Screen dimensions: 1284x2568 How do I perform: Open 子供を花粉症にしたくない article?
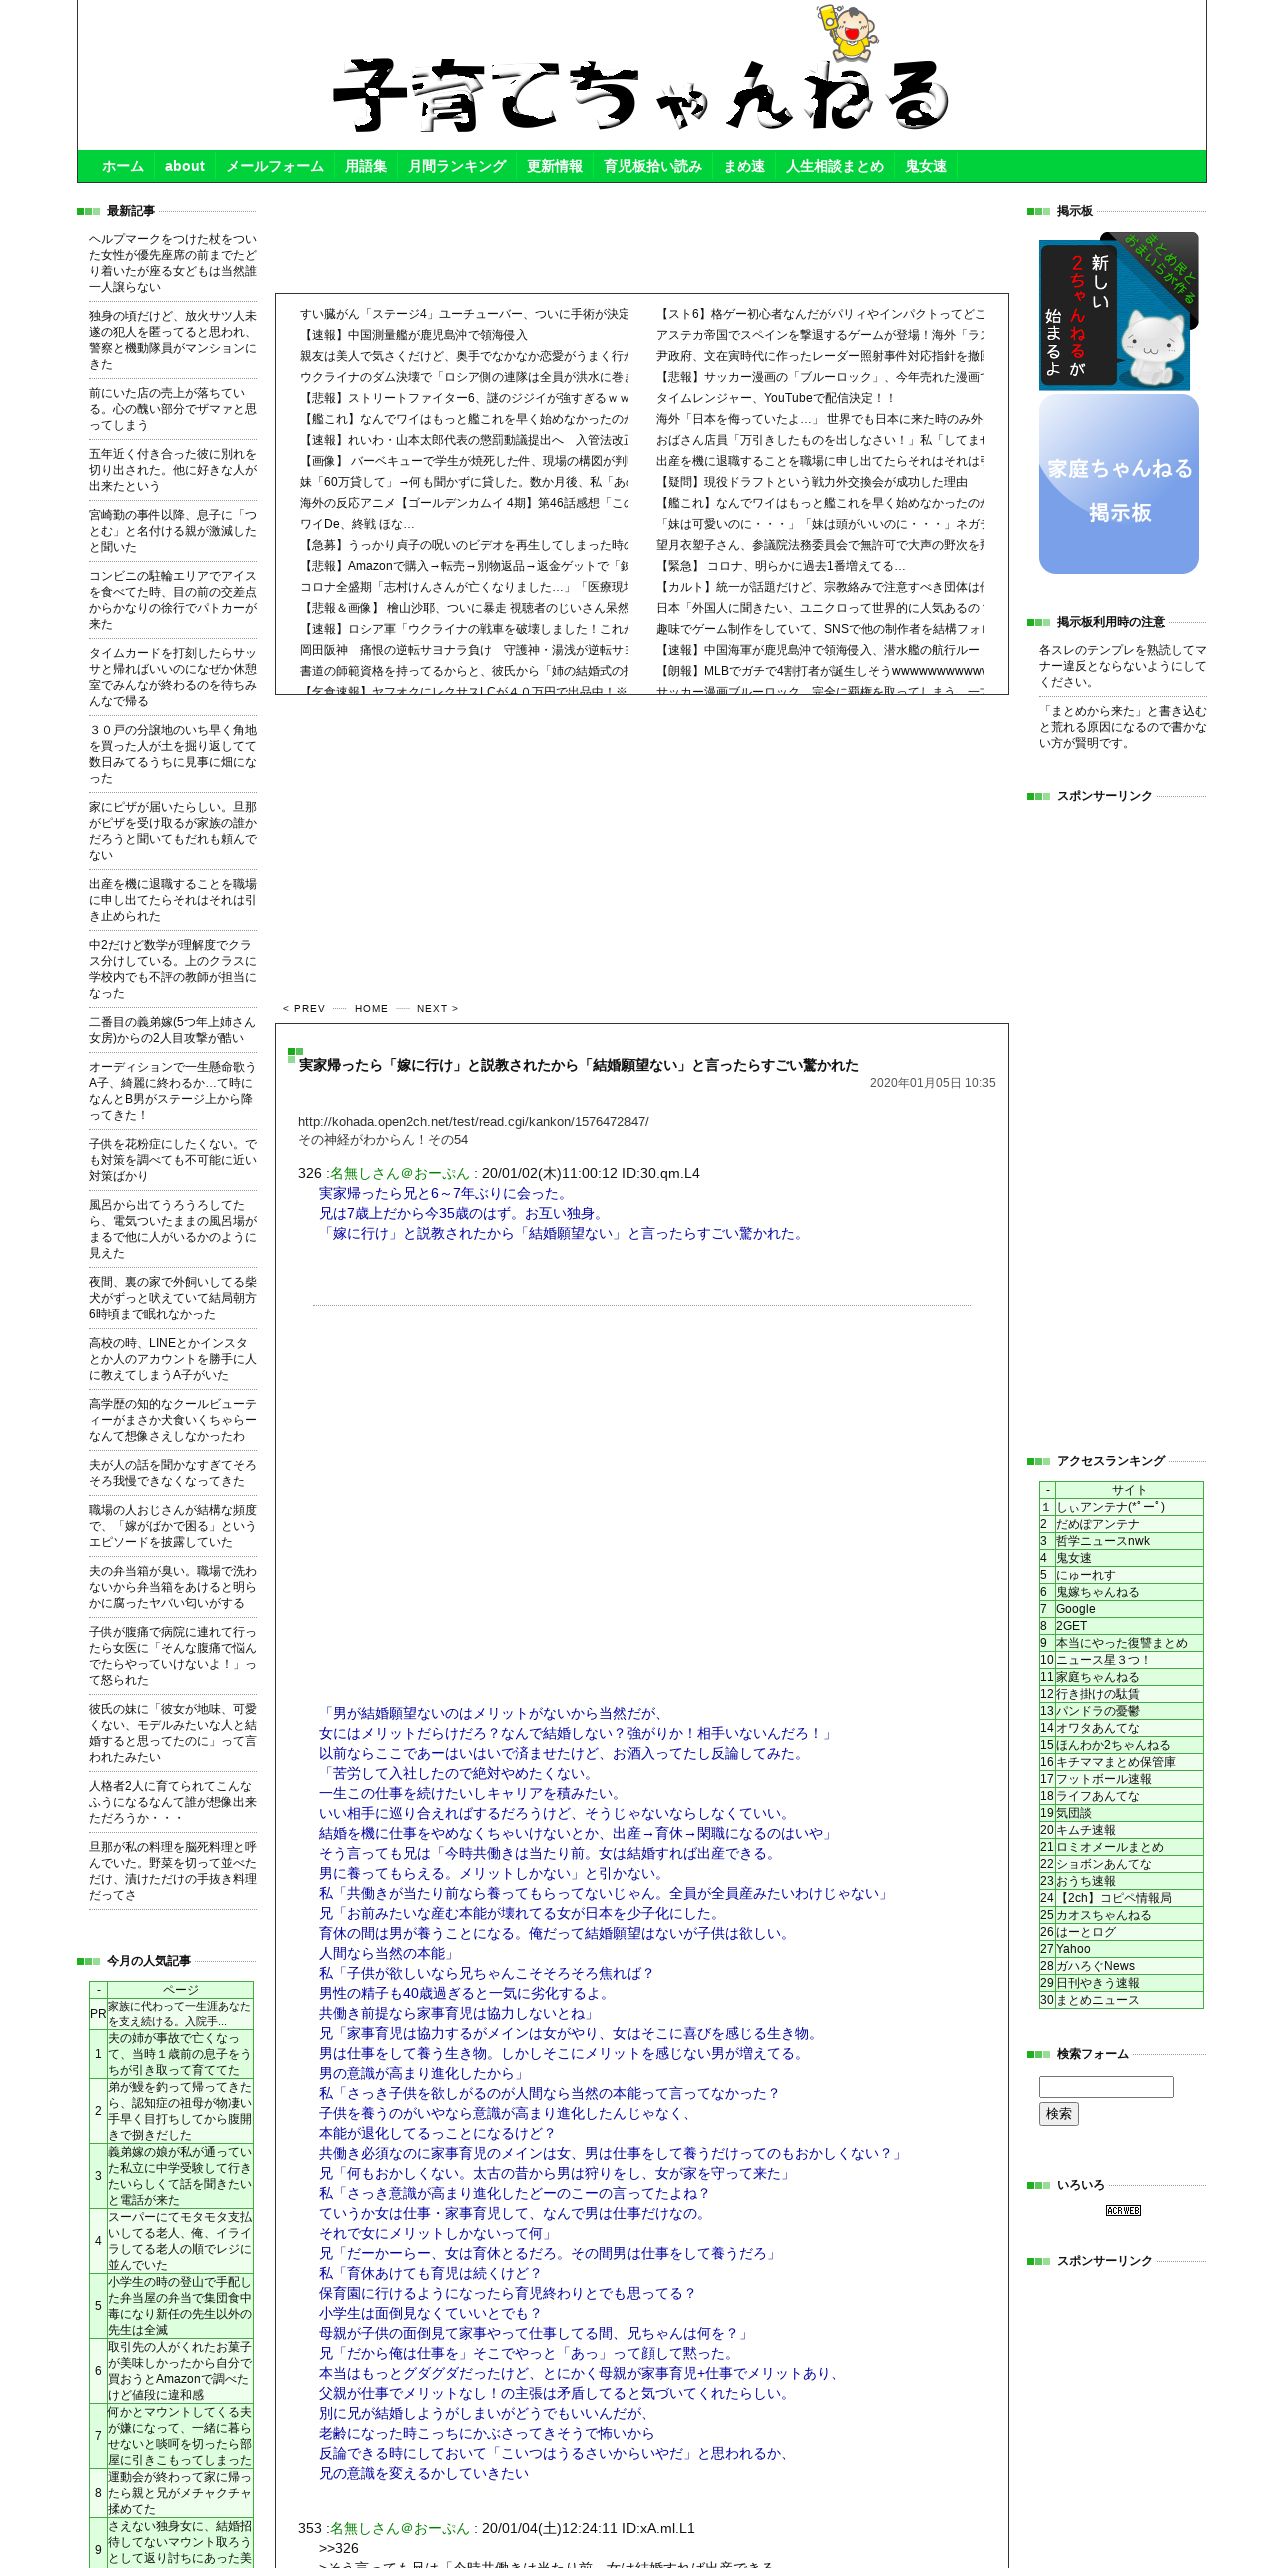(173, 1160)
